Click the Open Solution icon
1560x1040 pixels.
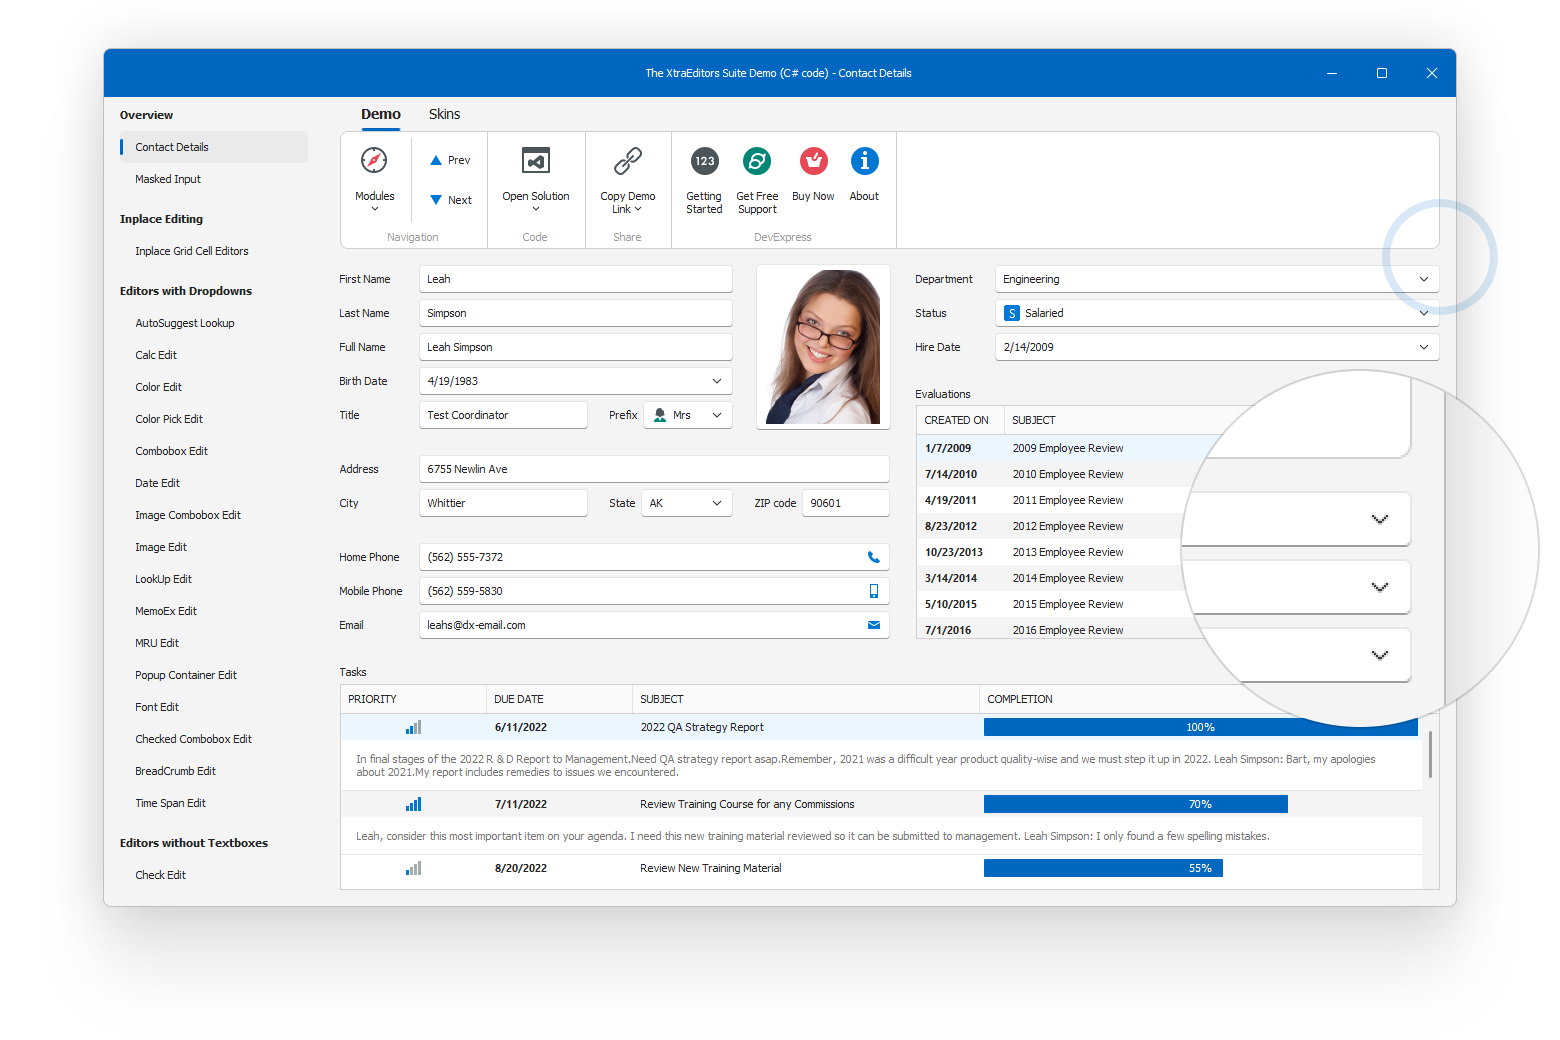tap(536, 161)
